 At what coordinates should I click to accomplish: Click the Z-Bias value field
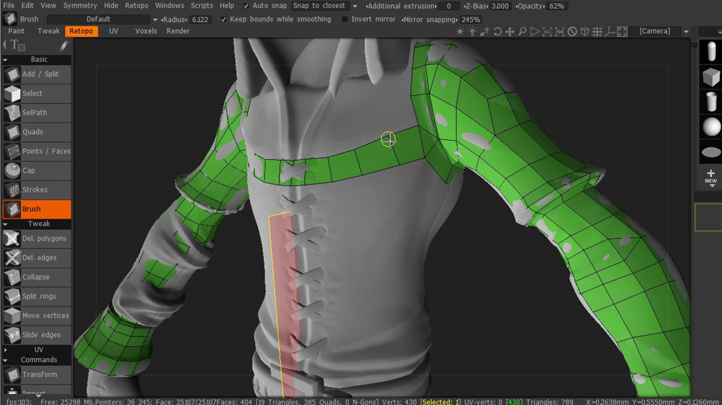tap(500, 6)
